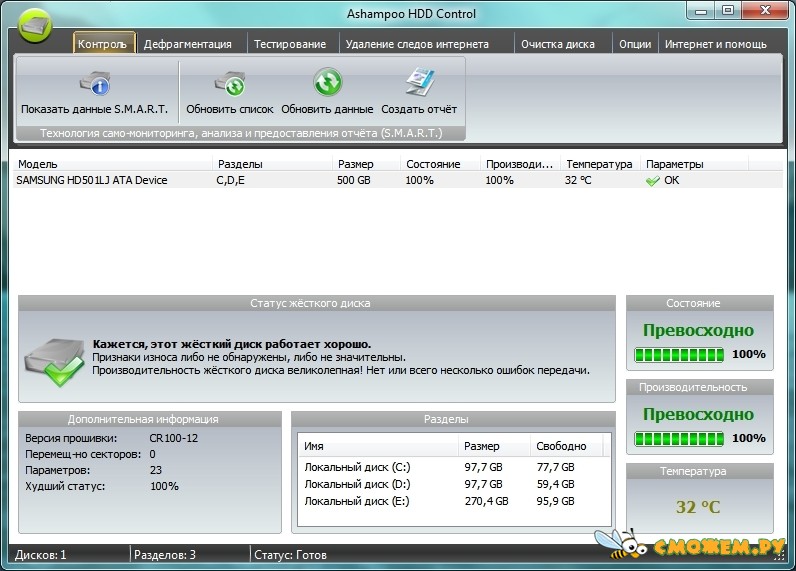Screen dimensions: 796x571
Task: Click the Температура column header
Action: tap(600, 164)
